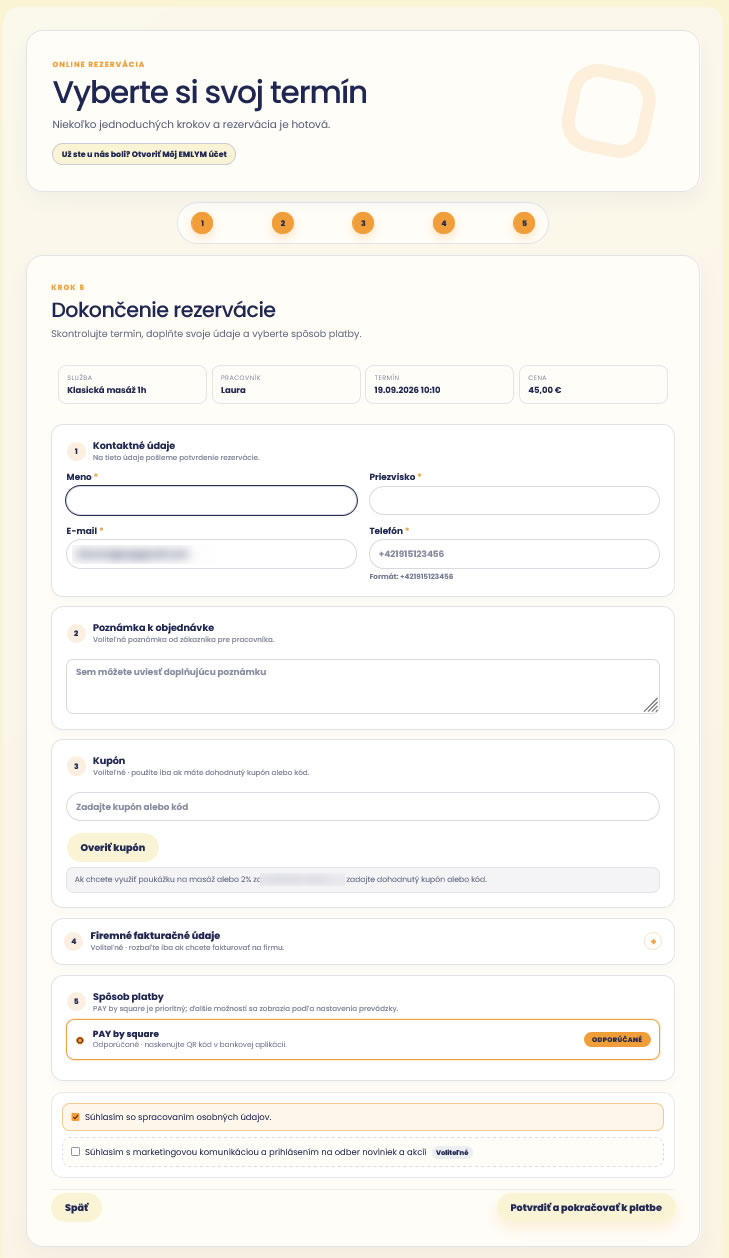Click the Poznámka k objednávke number icon

tap(75, 633)
